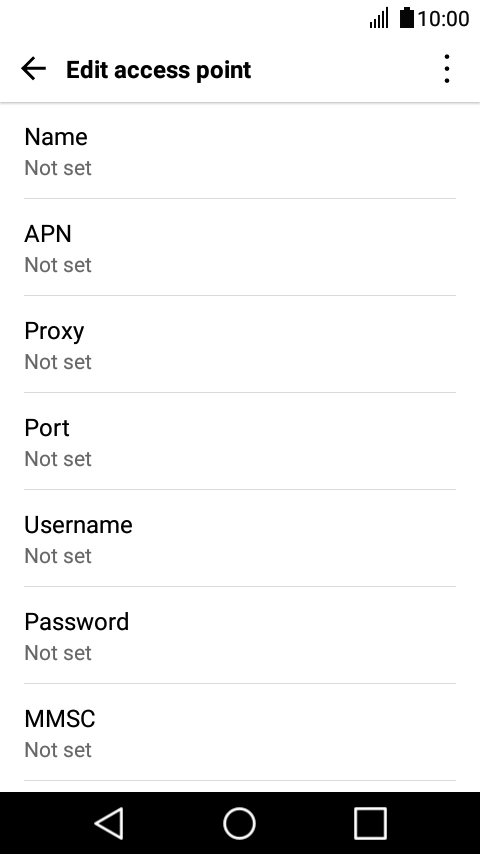Tap the Android back navigation triangle
Viewport: 480px width, 854px height.
(x=110, y=823)
